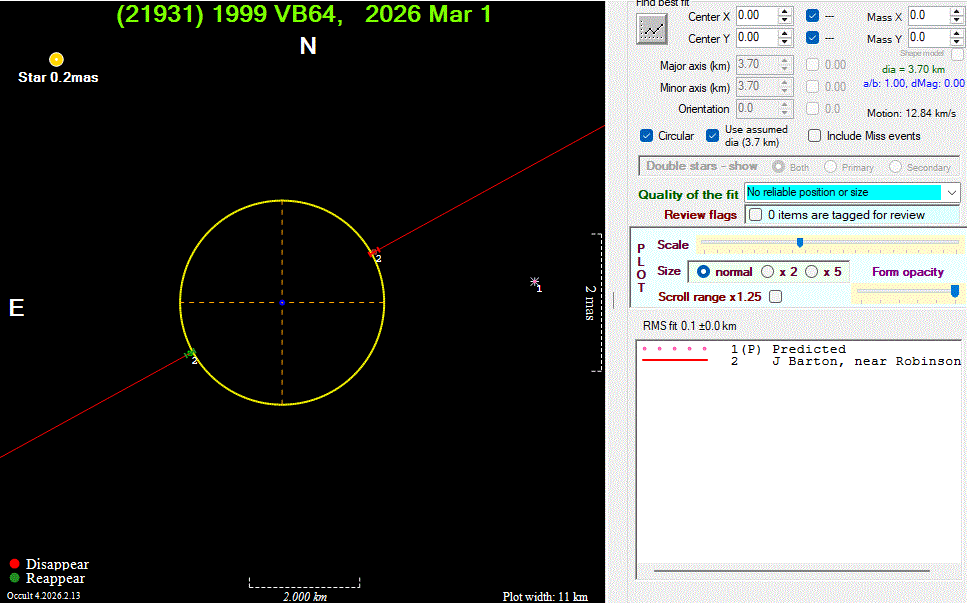Check the items tagged for review box
Viewport: 967px width, 603px height.
tap(756, 215)
